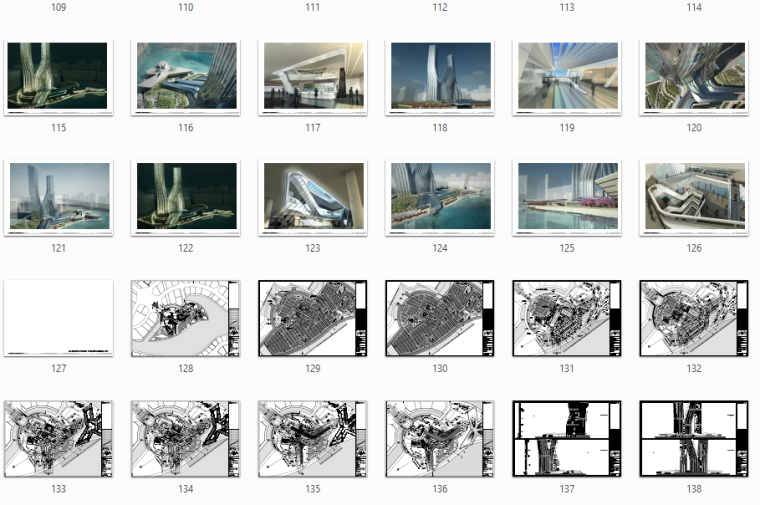
Task: Click page number label 130
Action: pyautogui.click(x=440, y=368)
